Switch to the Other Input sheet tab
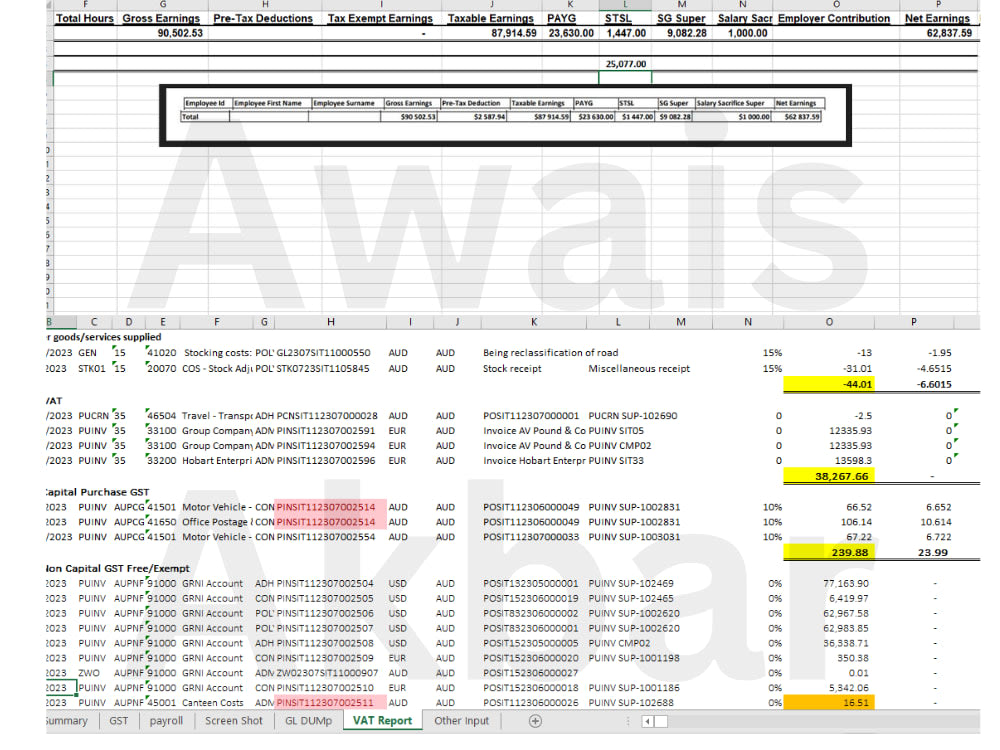This screenshot has width=1000, height=750. (x=462, y=721)
